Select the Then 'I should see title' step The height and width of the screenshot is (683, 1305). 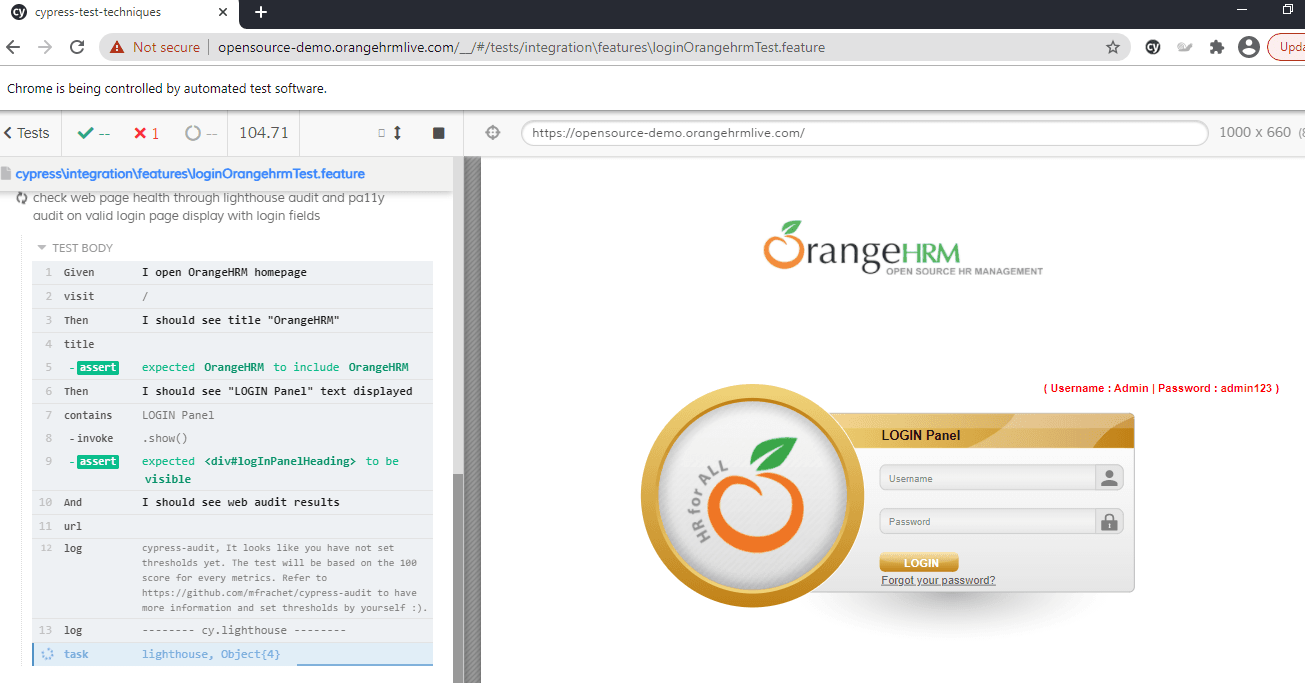pos(232,320)
